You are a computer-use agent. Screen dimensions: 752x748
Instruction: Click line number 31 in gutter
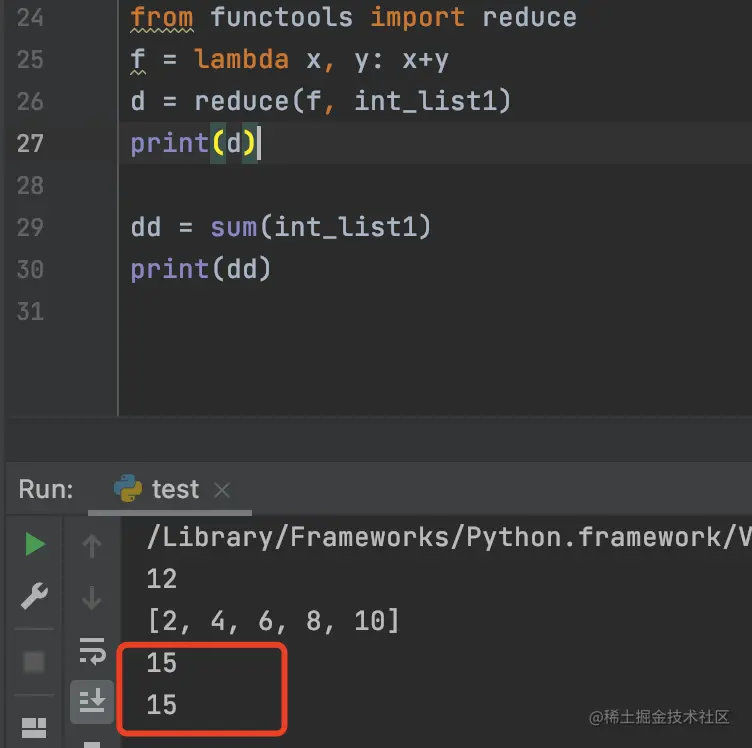coord(30,312)
